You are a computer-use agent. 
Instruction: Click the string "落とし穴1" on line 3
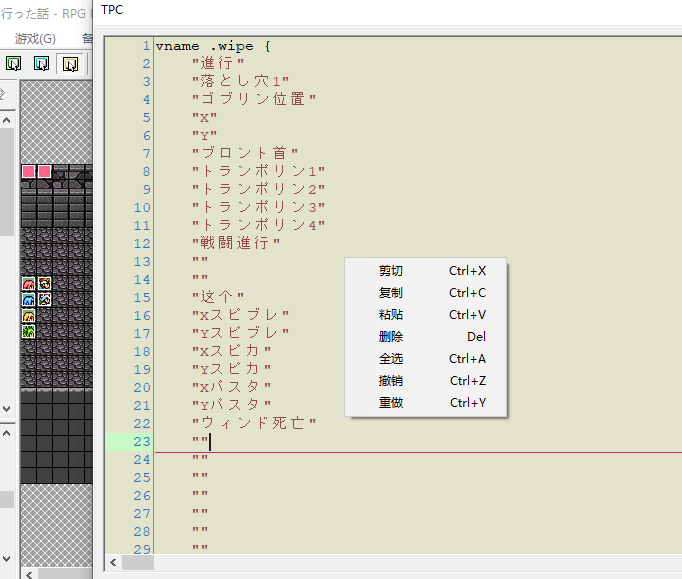241,81
